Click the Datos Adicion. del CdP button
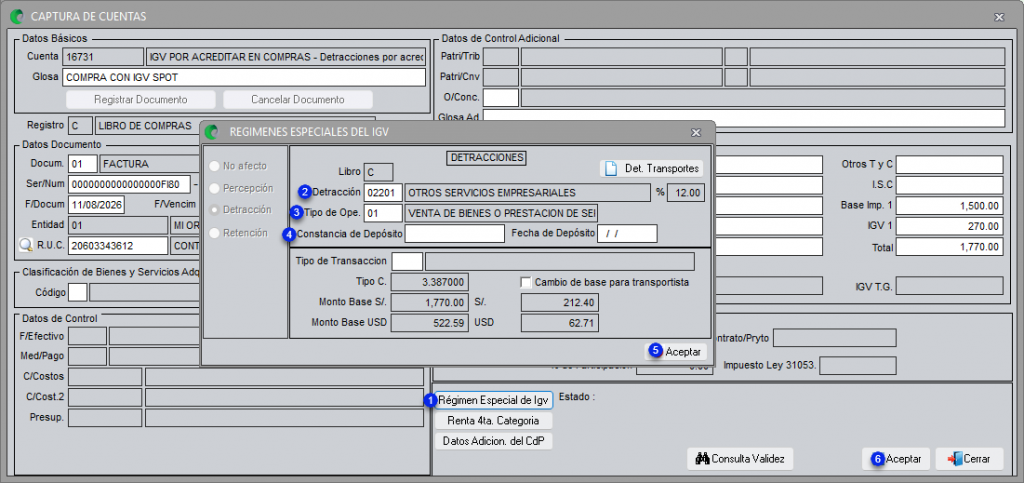 [x=494, y=441]
